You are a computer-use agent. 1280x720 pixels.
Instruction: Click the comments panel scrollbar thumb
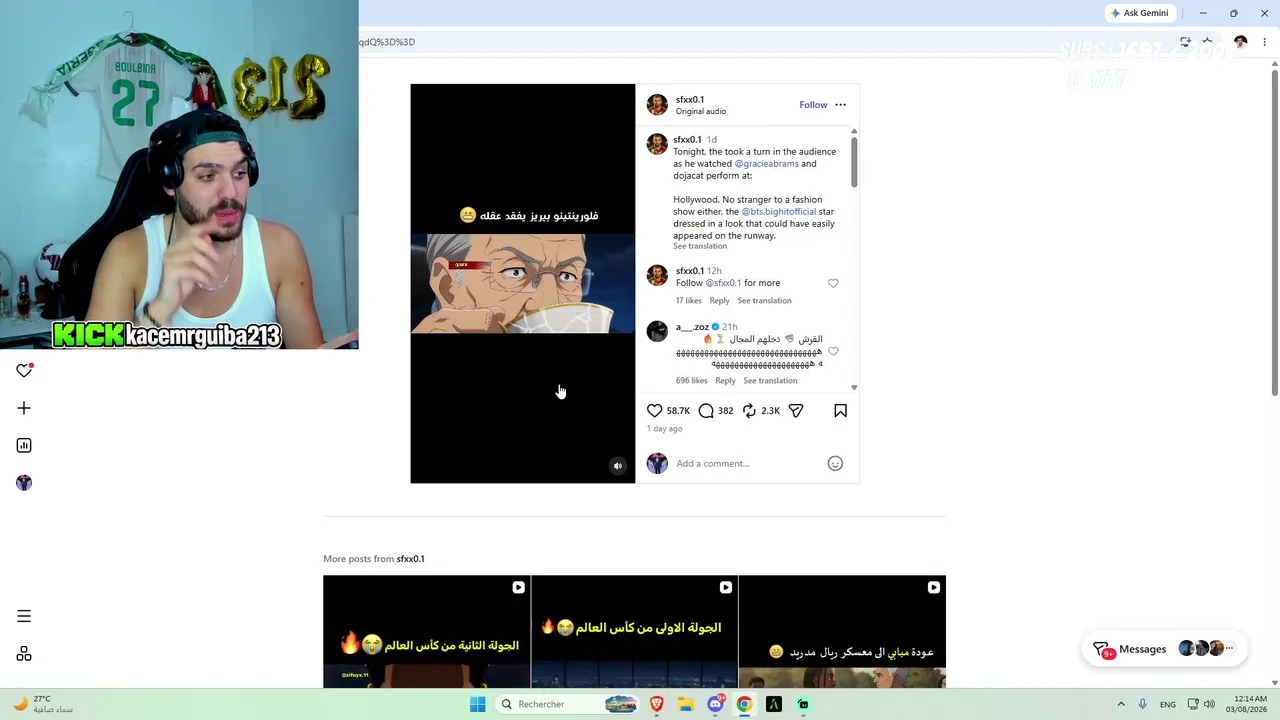click(854, 161)
